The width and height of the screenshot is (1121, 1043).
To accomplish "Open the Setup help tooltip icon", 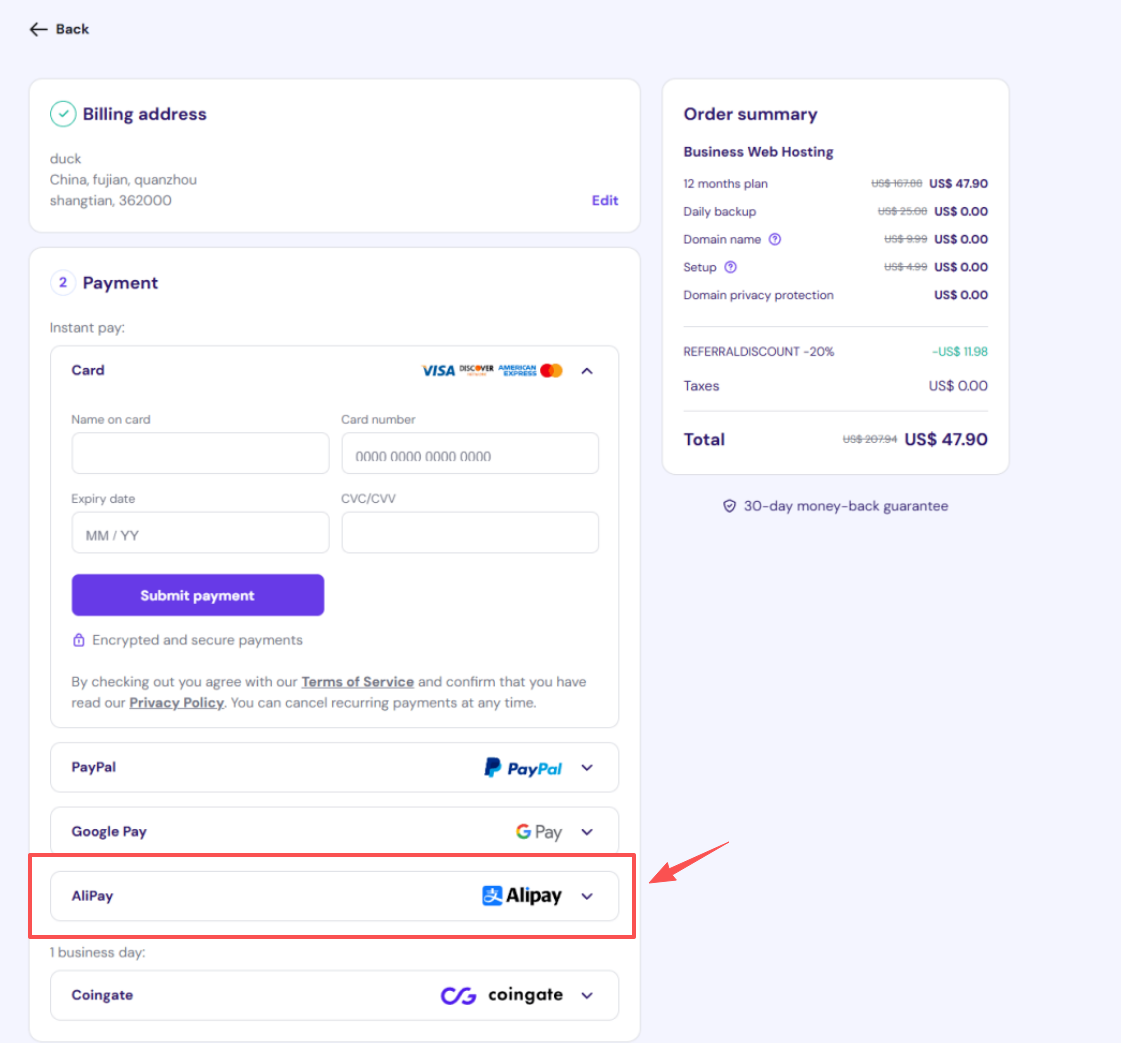I will coord(730,267).
